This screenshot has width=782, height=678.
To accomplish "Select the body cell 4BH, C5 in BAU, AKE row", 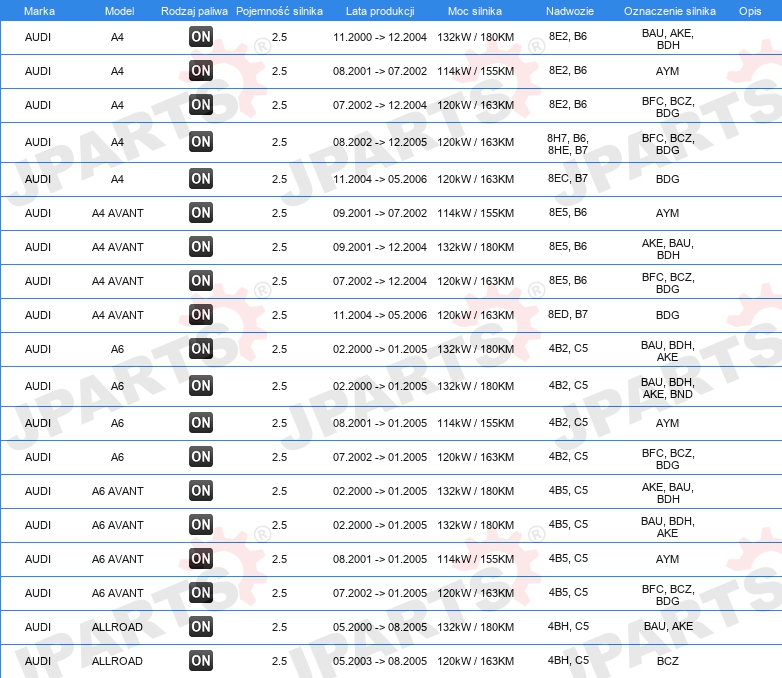I will [568, 626].
